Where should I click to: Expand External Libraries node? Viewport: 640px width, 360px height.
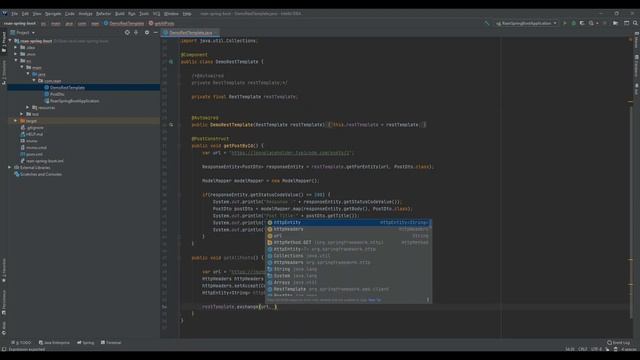coord(10,167)
